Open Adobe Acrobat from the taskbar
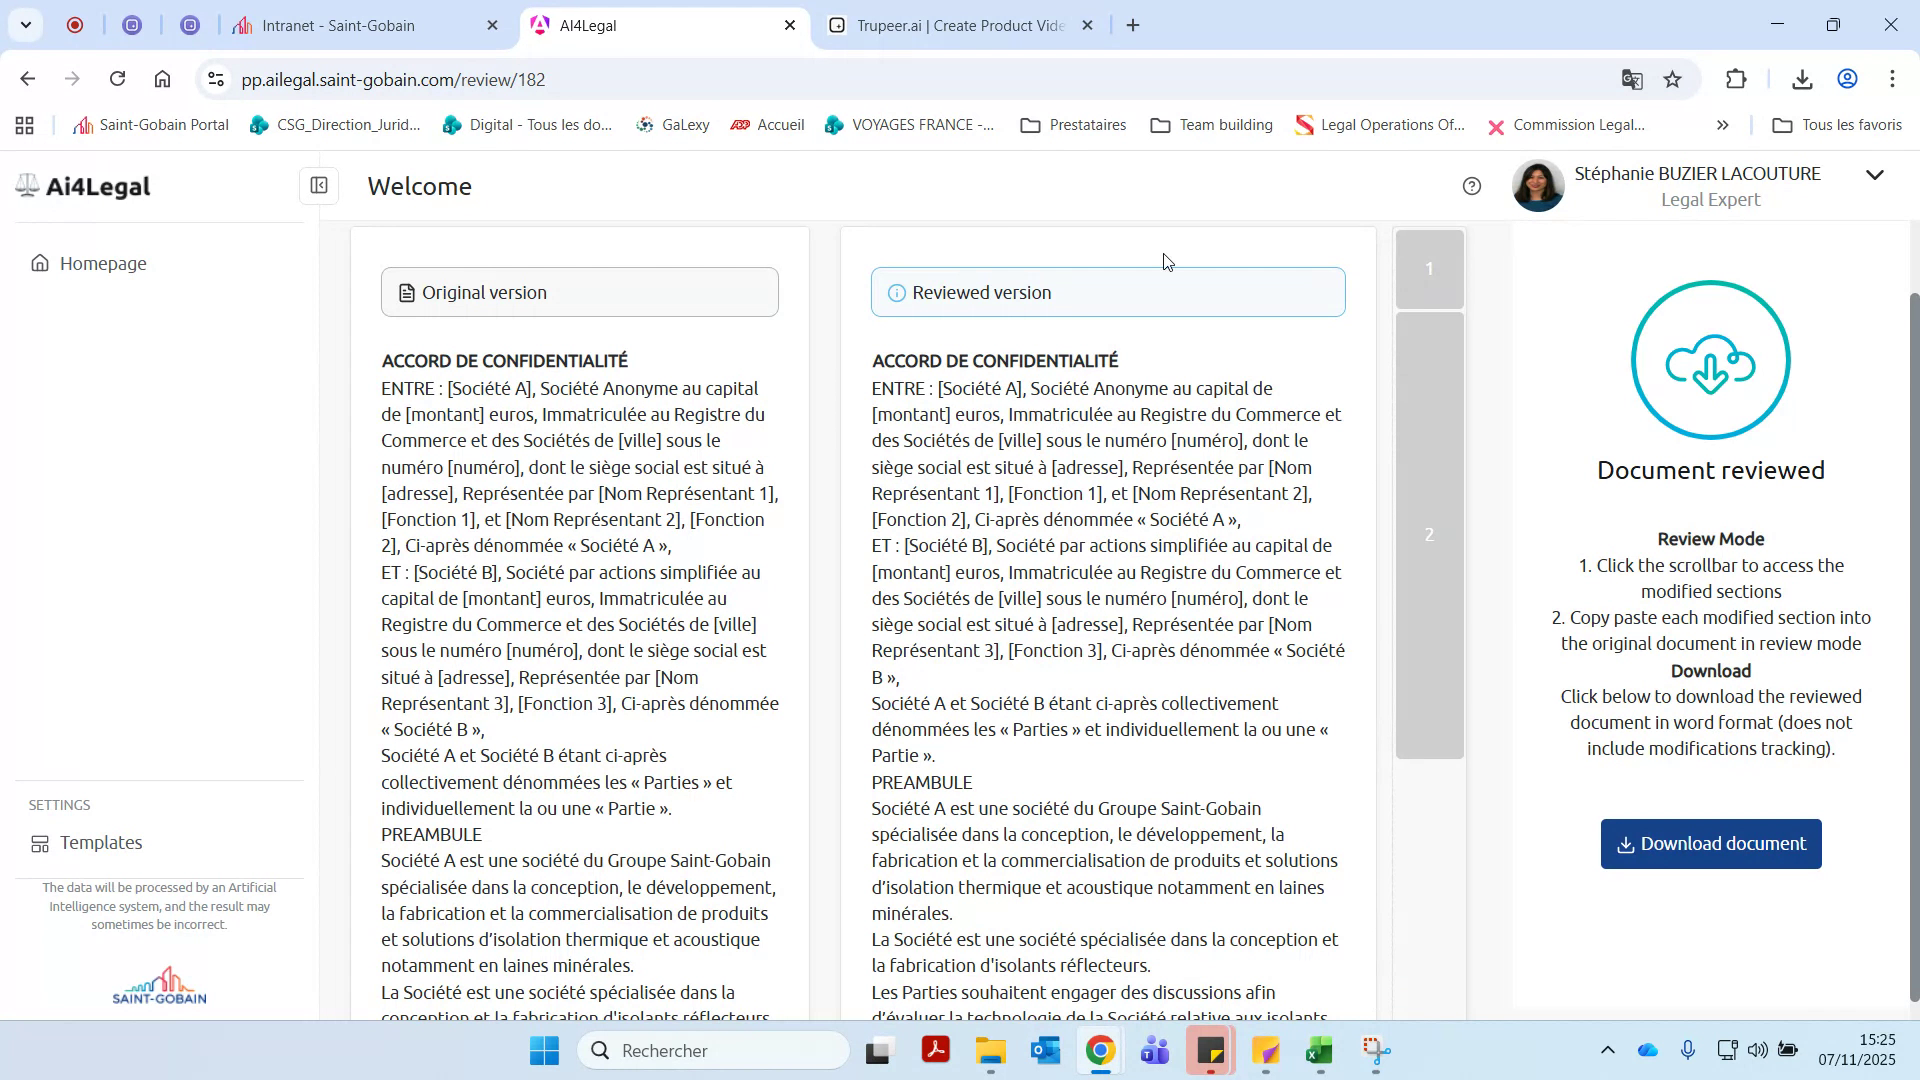The height and width of the screenshot is (1080, 1920). pos(935,1051)
